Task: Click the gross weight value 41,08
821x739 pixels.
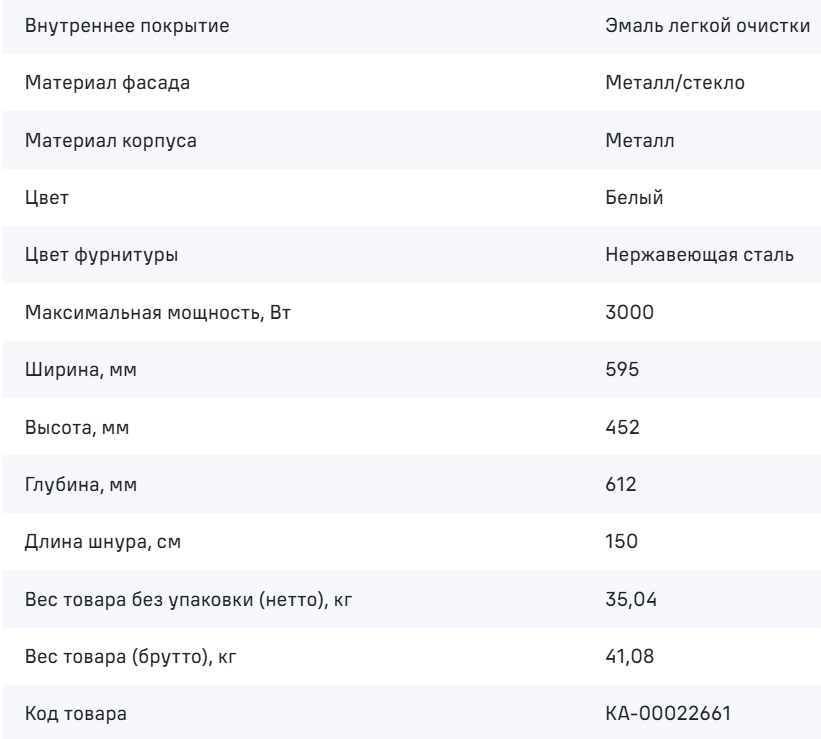Action: click(x=629, y=658)
